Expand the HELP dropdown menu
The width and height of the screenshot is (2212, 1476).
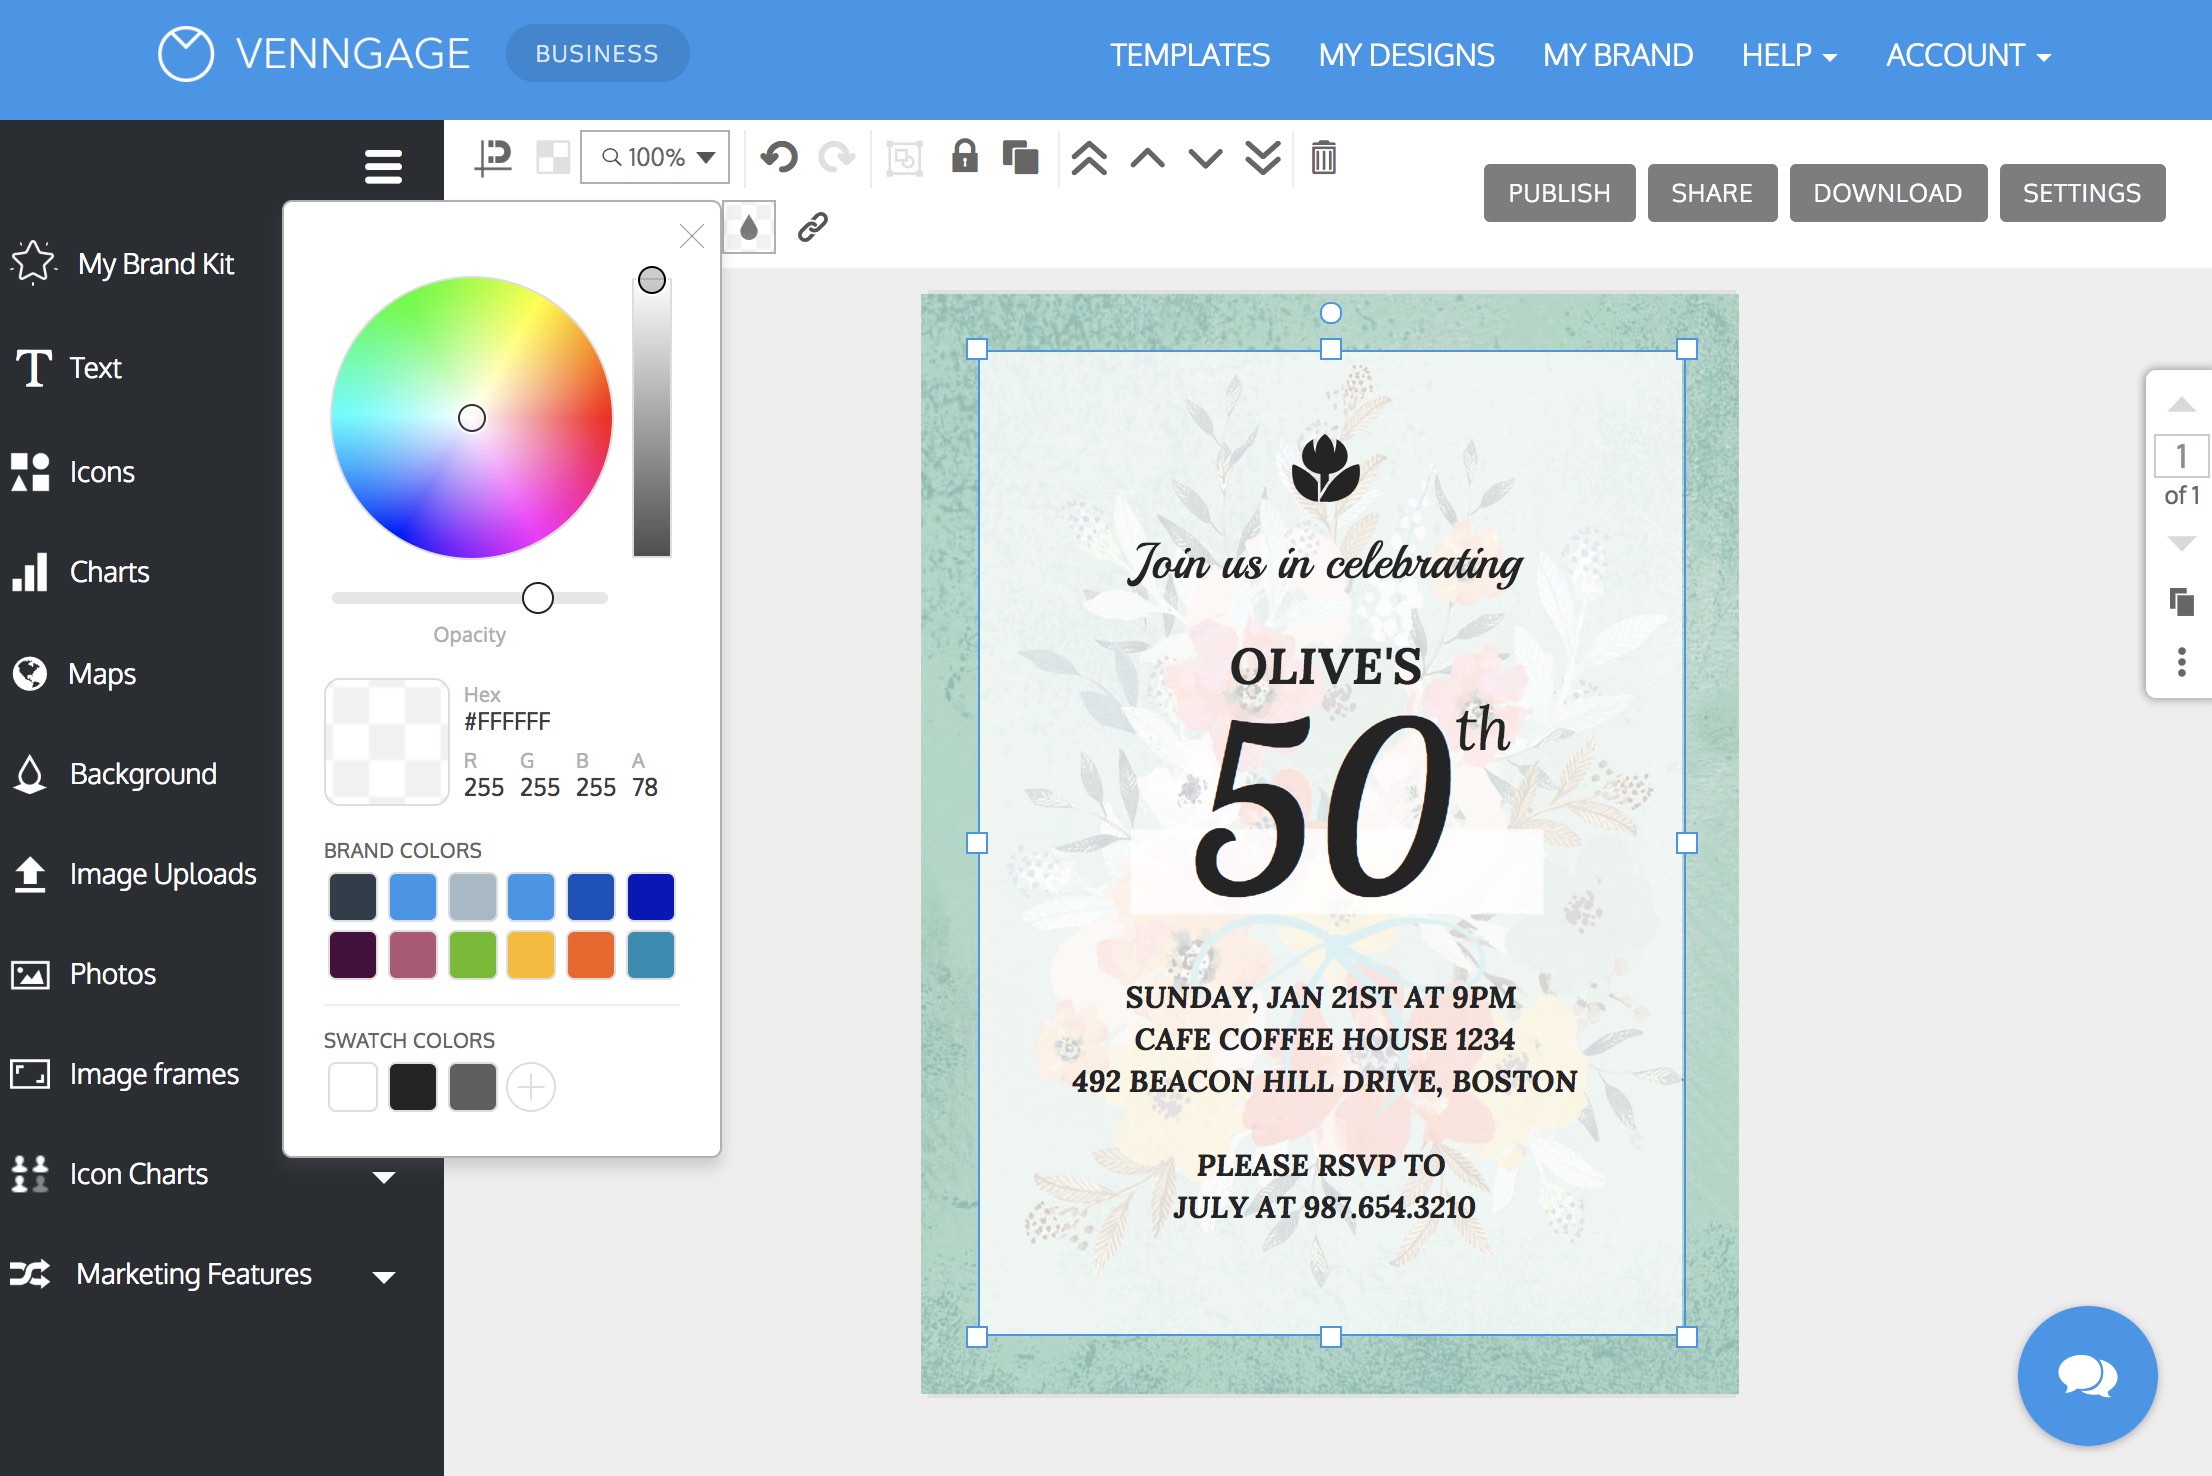pyautogui.click(x=1787, y=54)
